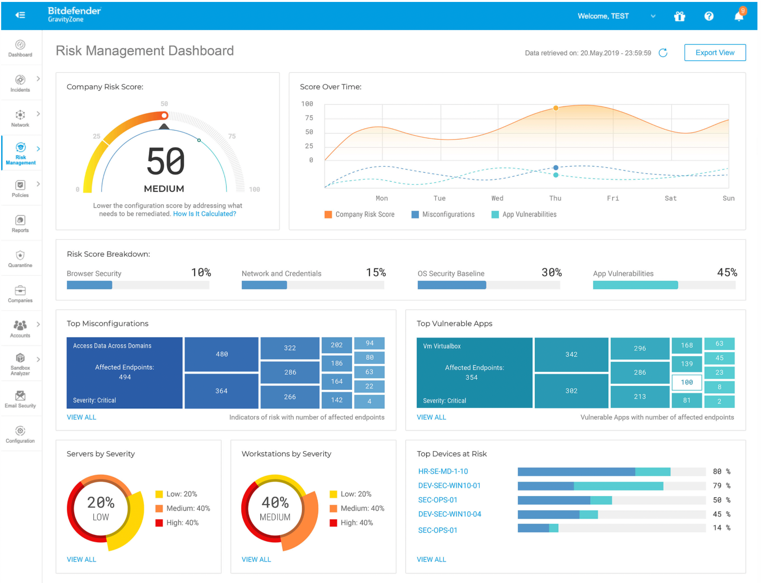Open the notifications bell icon

(x=739, y=16)
